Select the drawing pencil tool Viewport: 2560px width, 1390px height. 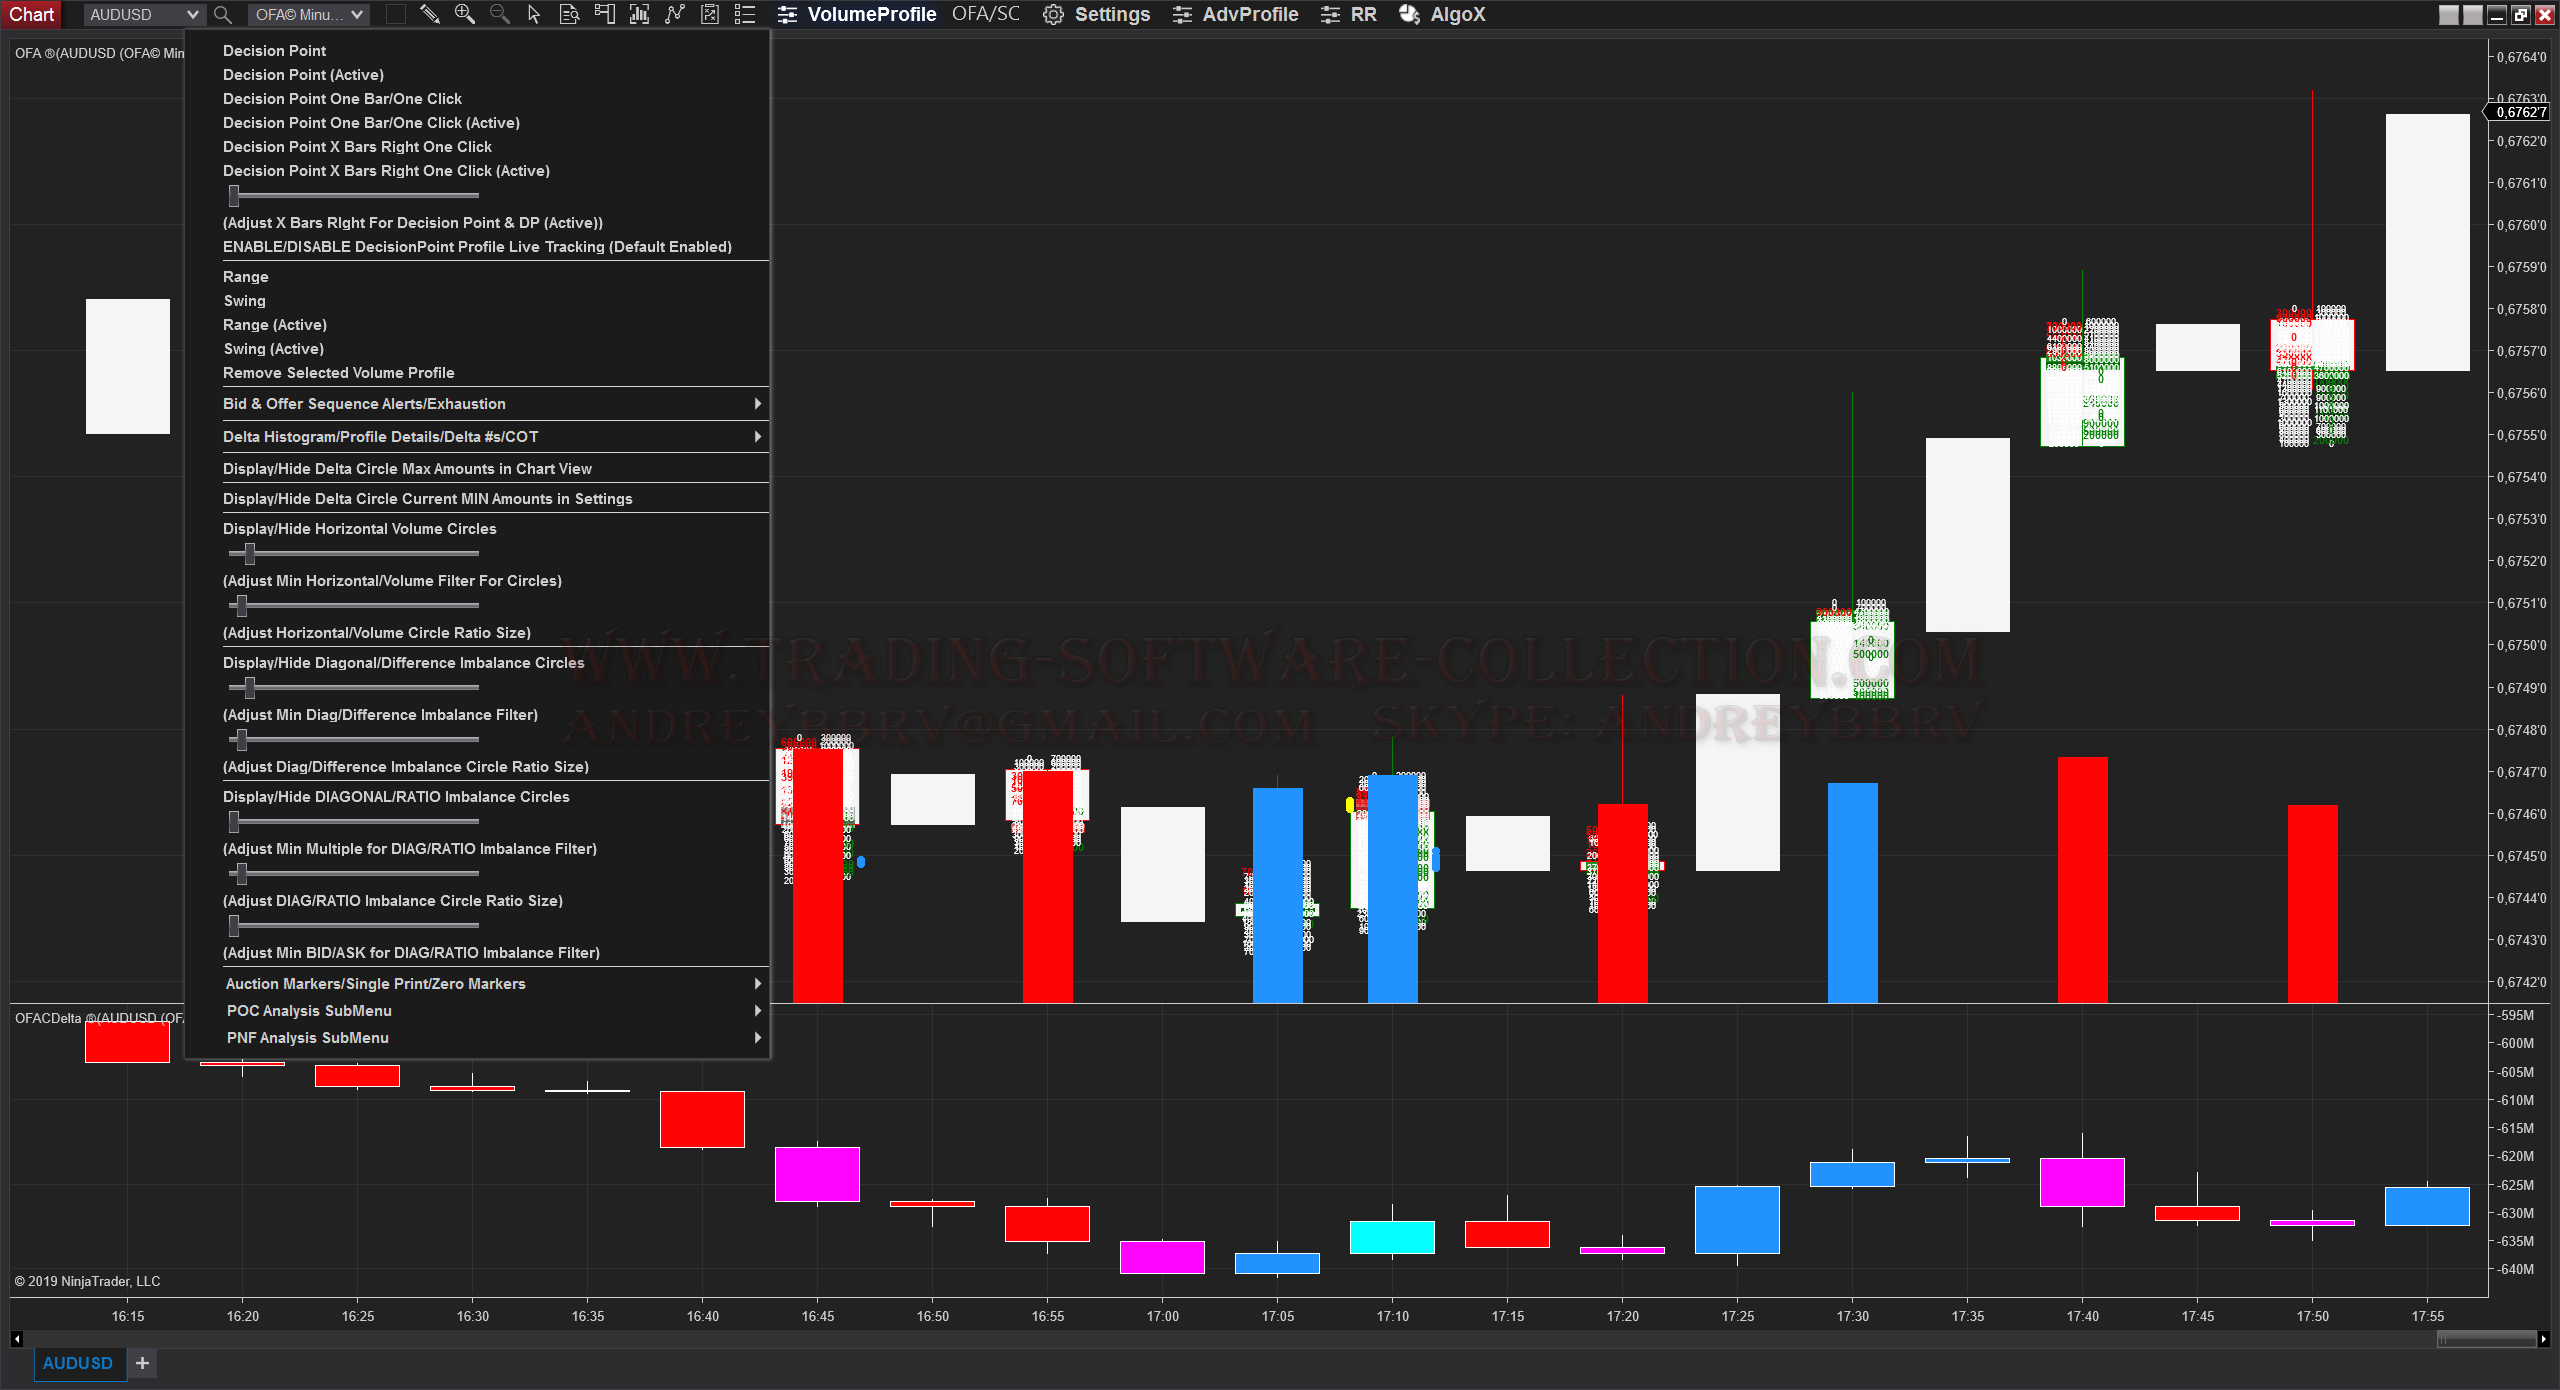429,14
